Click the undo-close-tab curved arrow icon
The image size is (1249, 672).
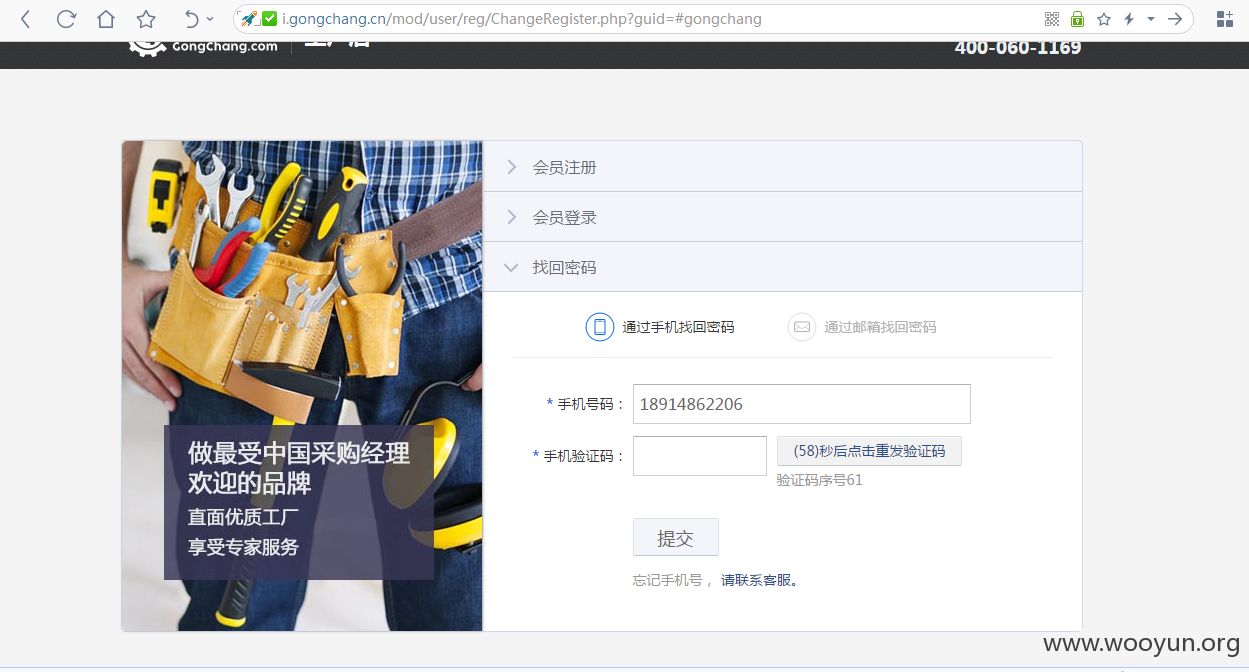[x=192, y=19]
